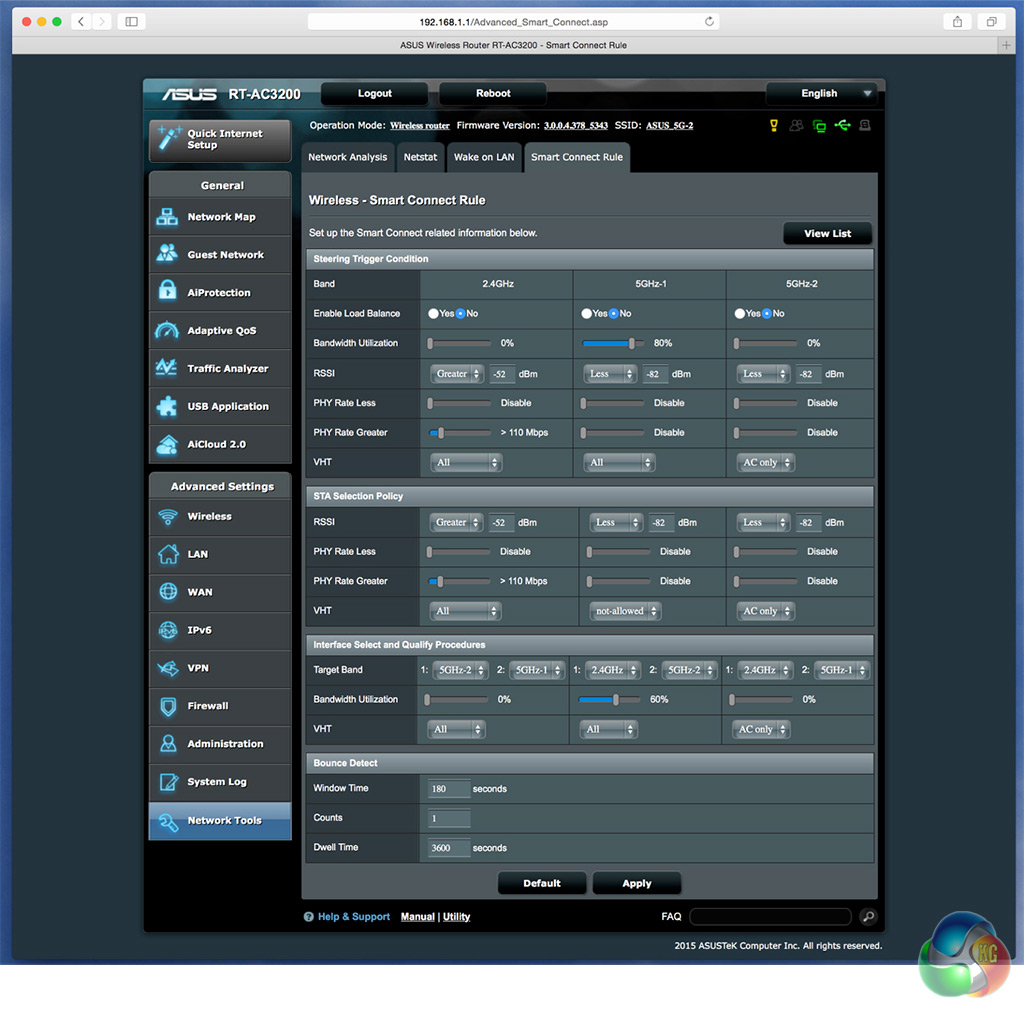Screen dimensions: 1024x1014
Task: Switch to the Wake on LAN tab
Action: pos(484,157)
